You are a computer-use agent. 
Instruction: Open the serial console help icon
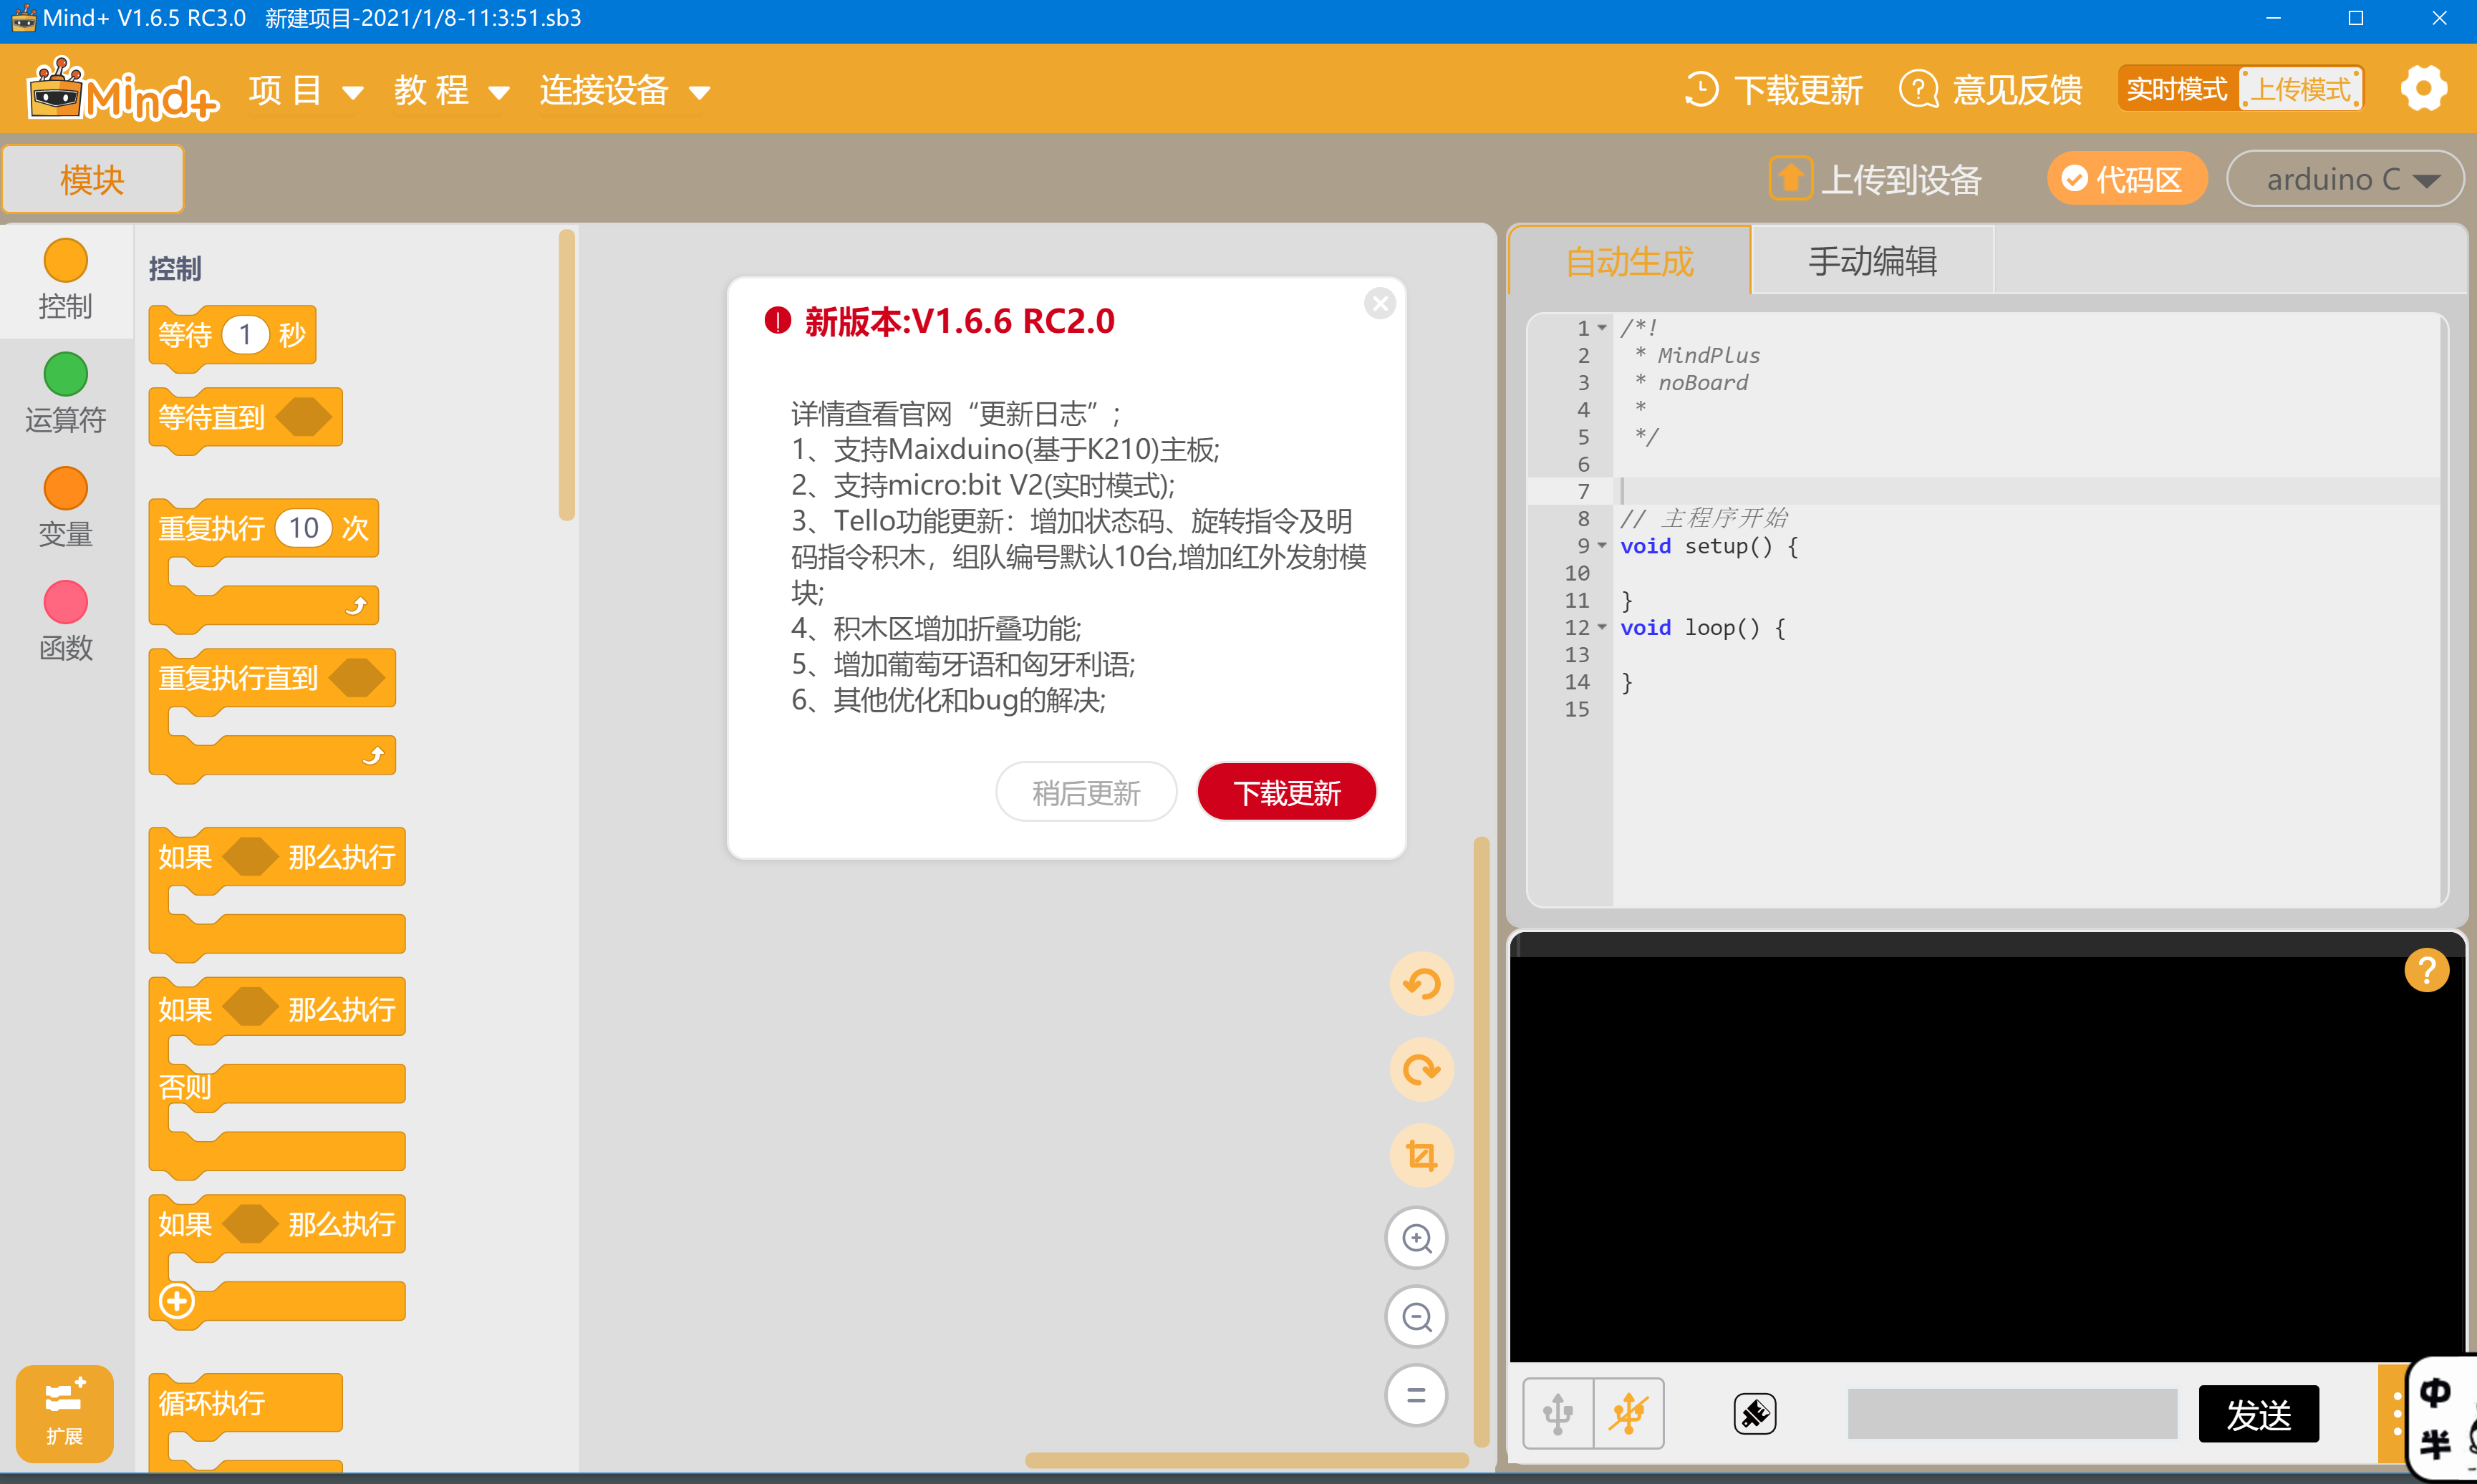pos(2426,970)
